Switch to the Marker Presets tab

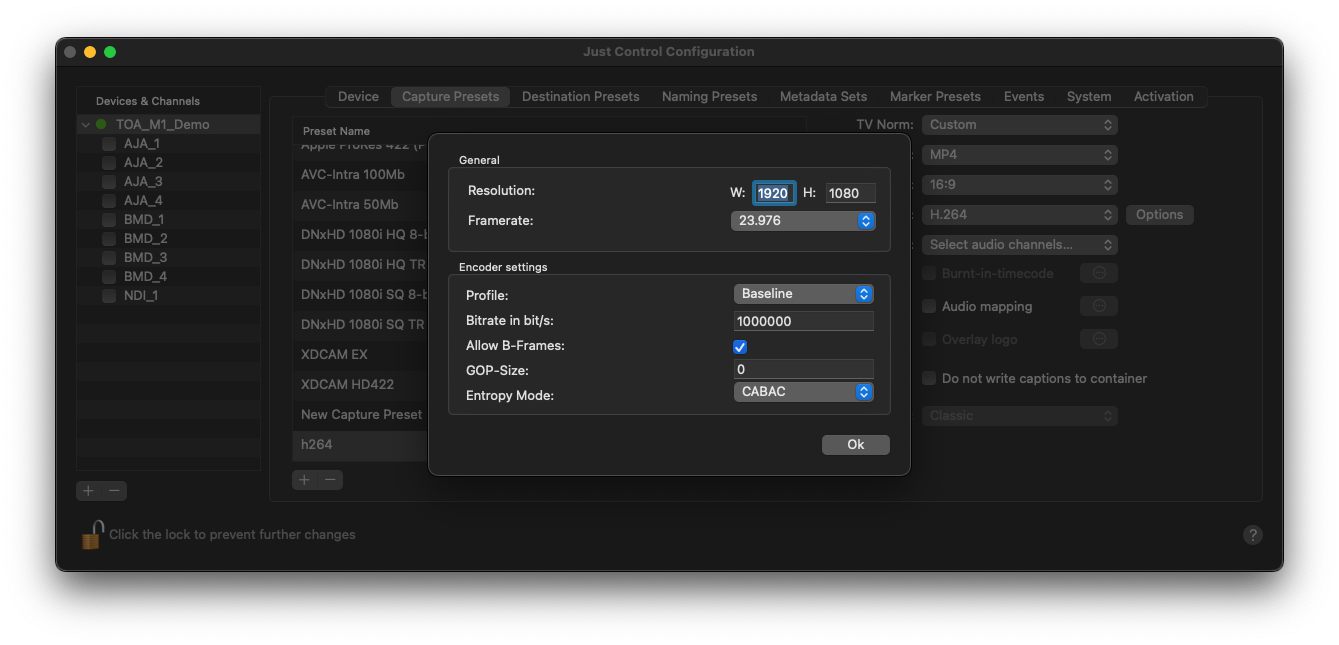(x=935, y=97)
